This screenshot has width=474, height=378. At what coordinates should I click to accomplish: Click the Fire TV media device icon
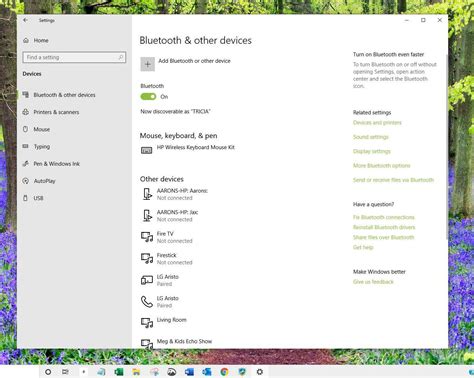[x=147, y=237]
